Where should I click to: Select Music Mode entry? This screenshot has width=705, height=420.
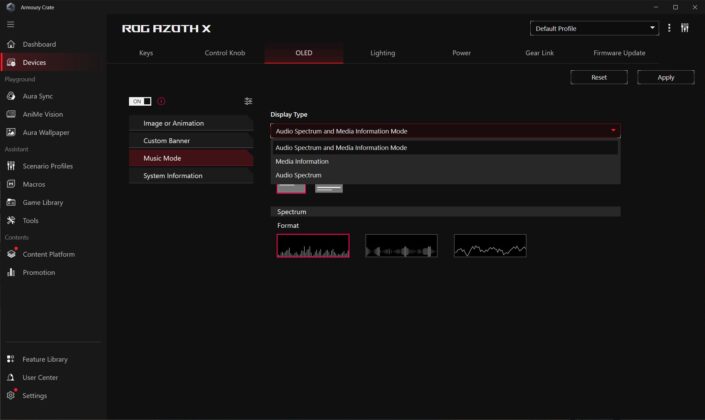coord(191,158)
